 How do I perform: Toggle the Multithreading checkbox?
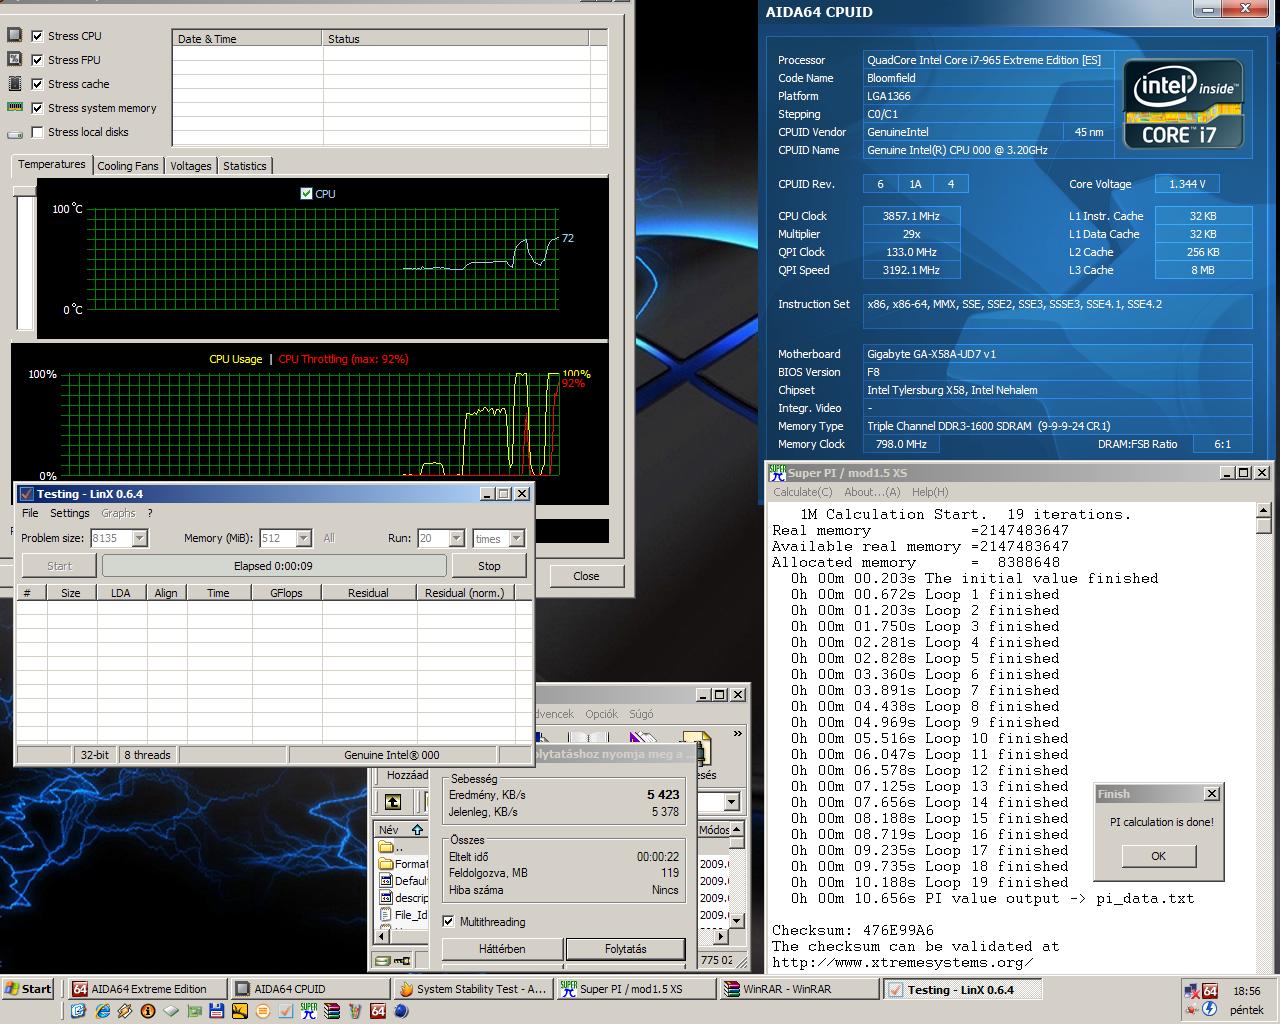point(448,922)
